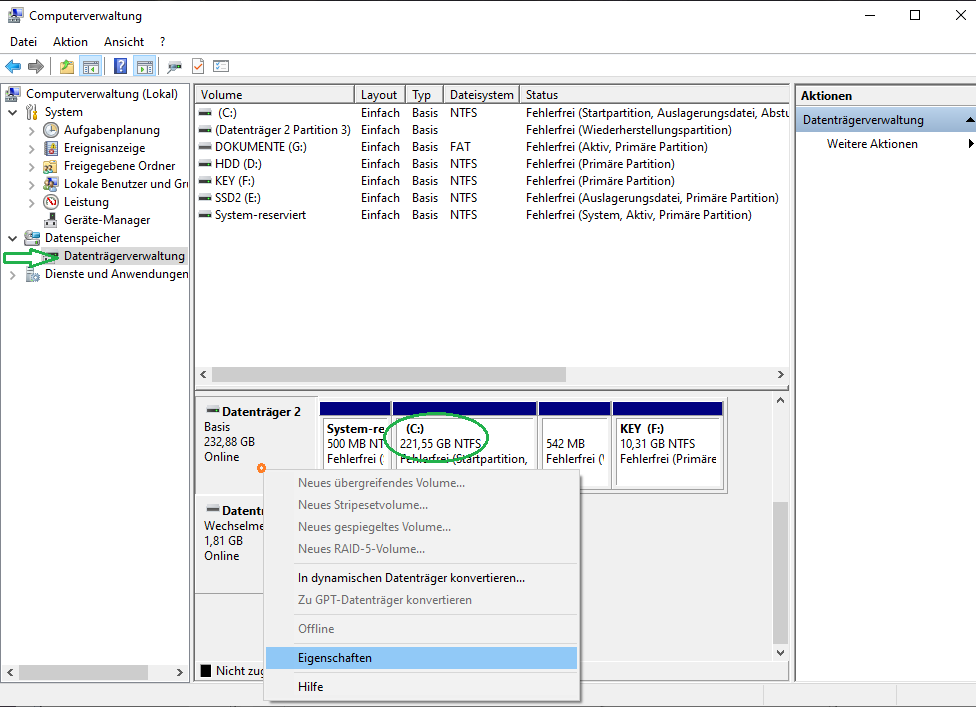Viewport: 976px width, 707px height.
Task: Expand Dienste und Anwendungen node
Action: tap(12, 274)
